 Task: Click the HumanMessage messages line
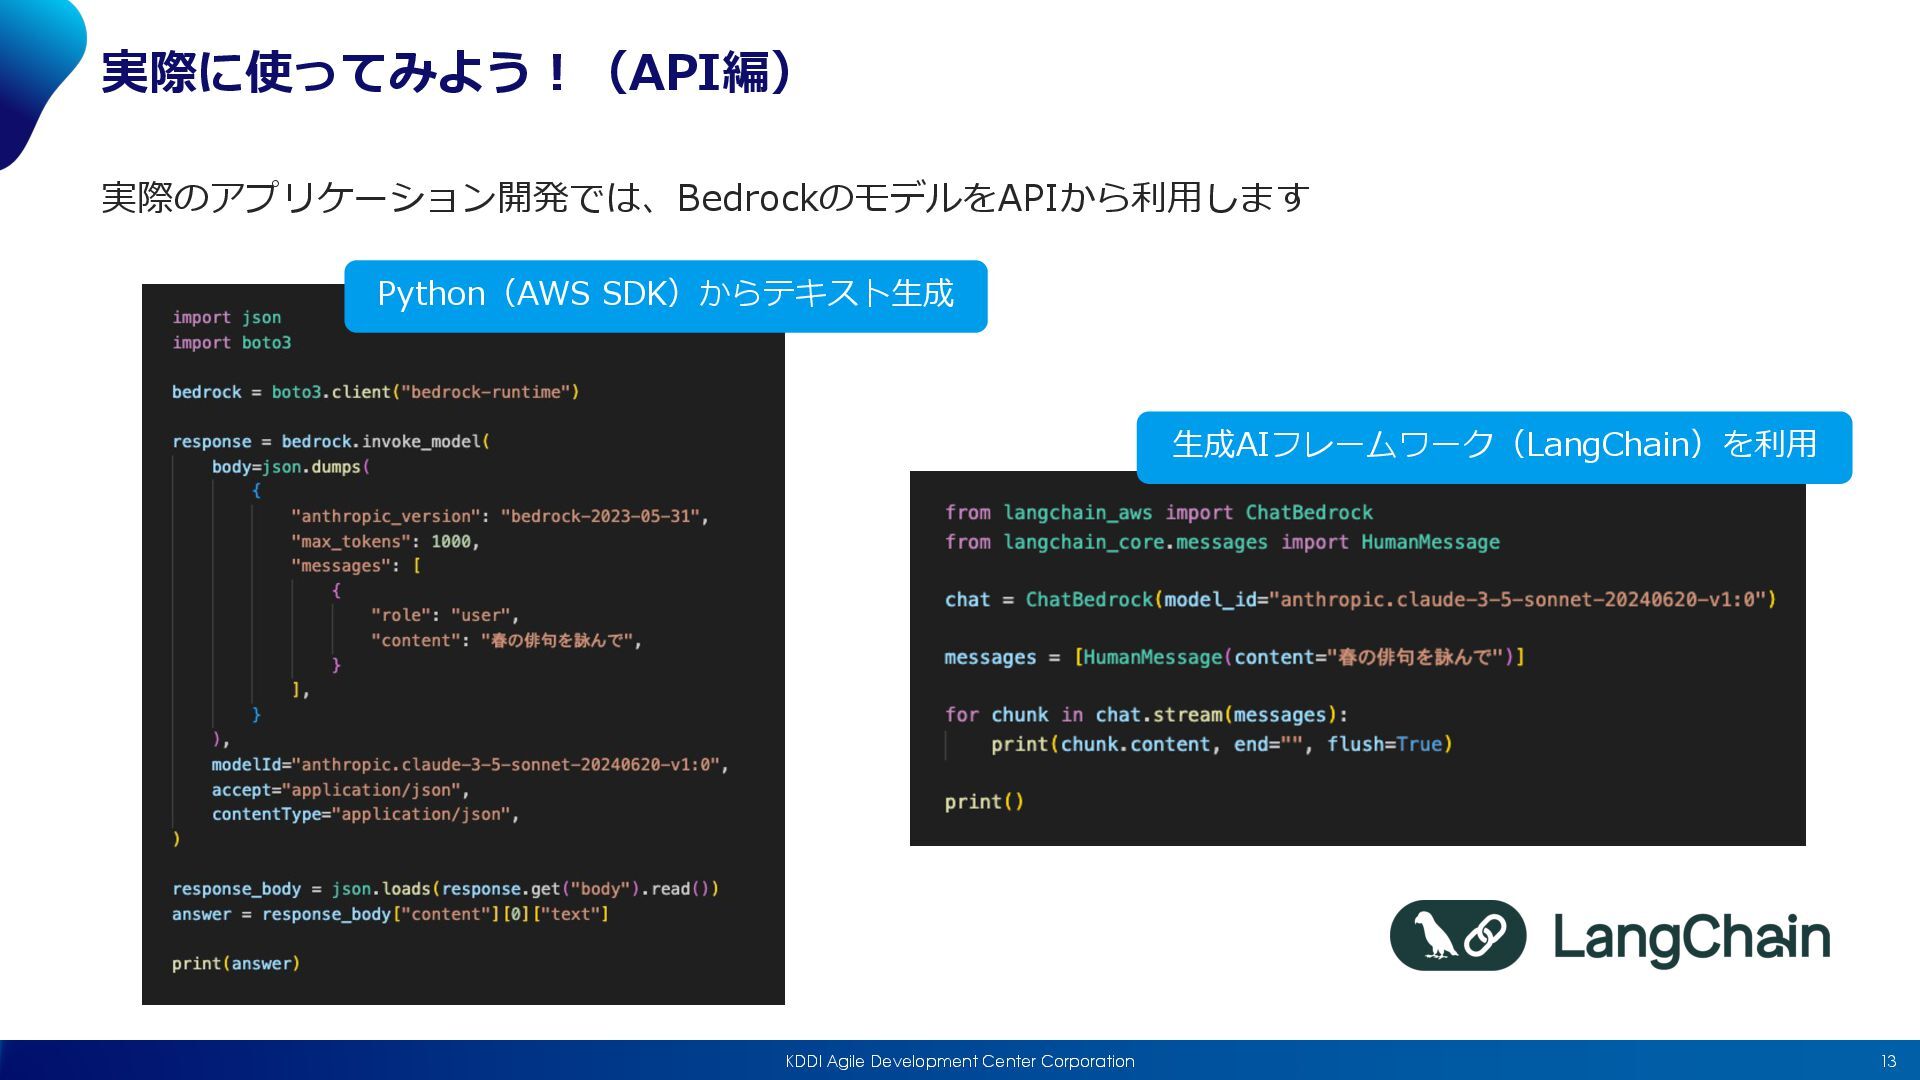tap(1233, 657)
